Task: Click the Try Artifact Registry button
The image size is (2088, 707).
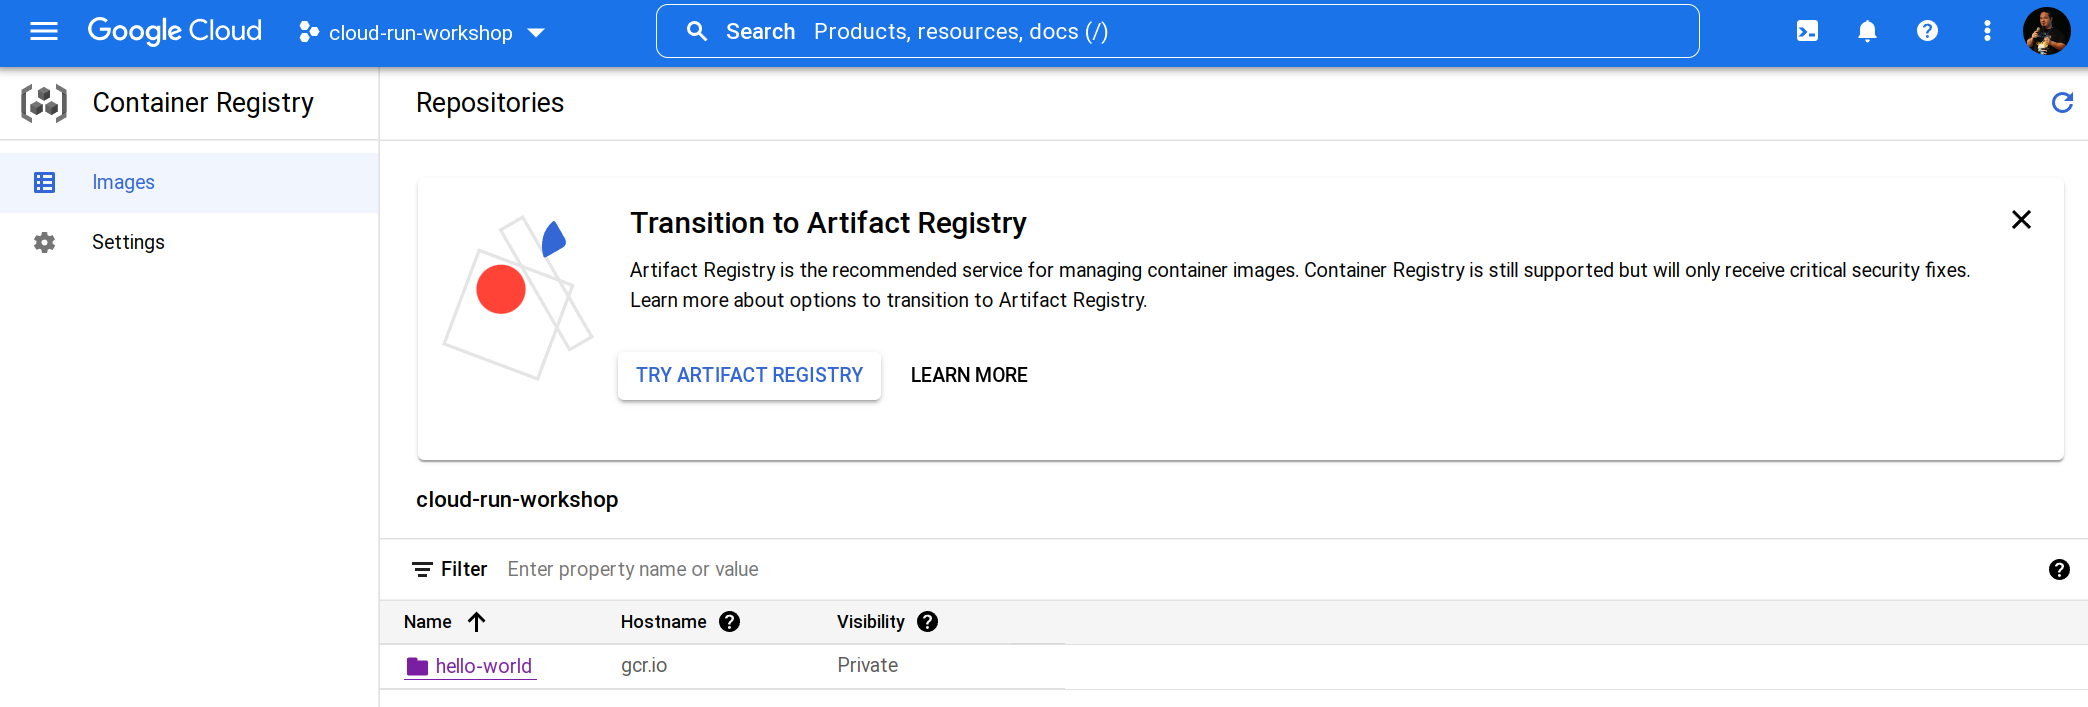Action: point(749,376)
